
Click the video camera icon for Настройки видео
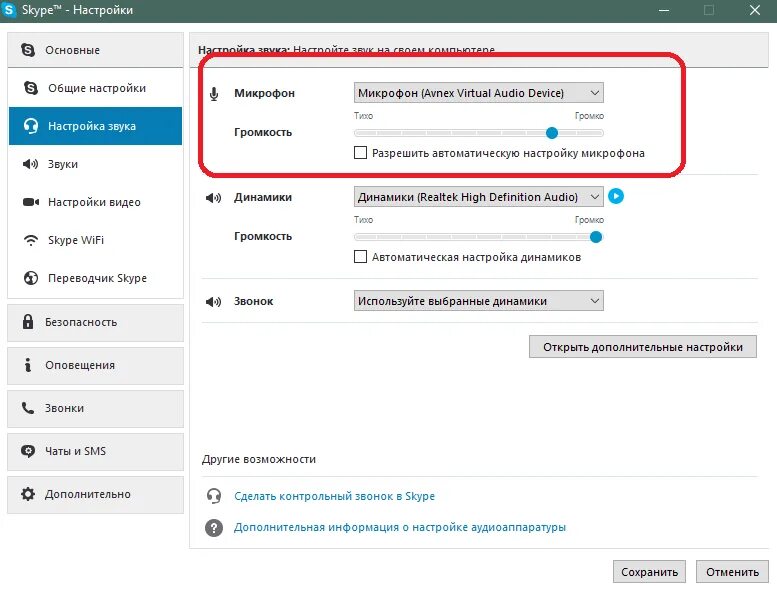pos(31,202)
